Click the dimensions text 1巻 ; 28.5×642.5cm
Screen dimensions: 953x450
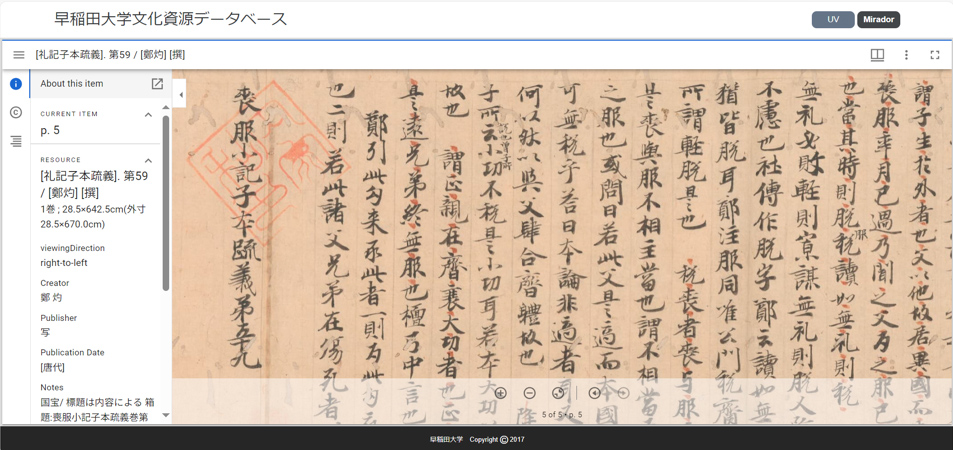click(93, 216)
